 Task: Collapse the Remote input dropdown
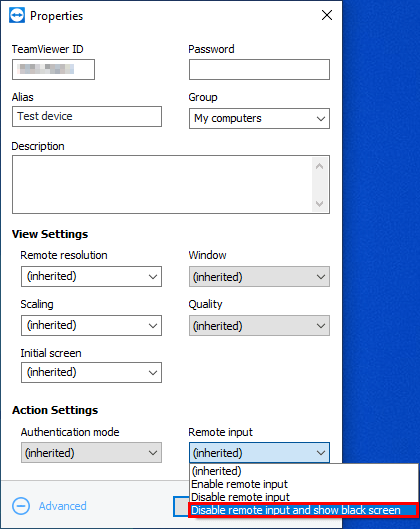(259, 453)
